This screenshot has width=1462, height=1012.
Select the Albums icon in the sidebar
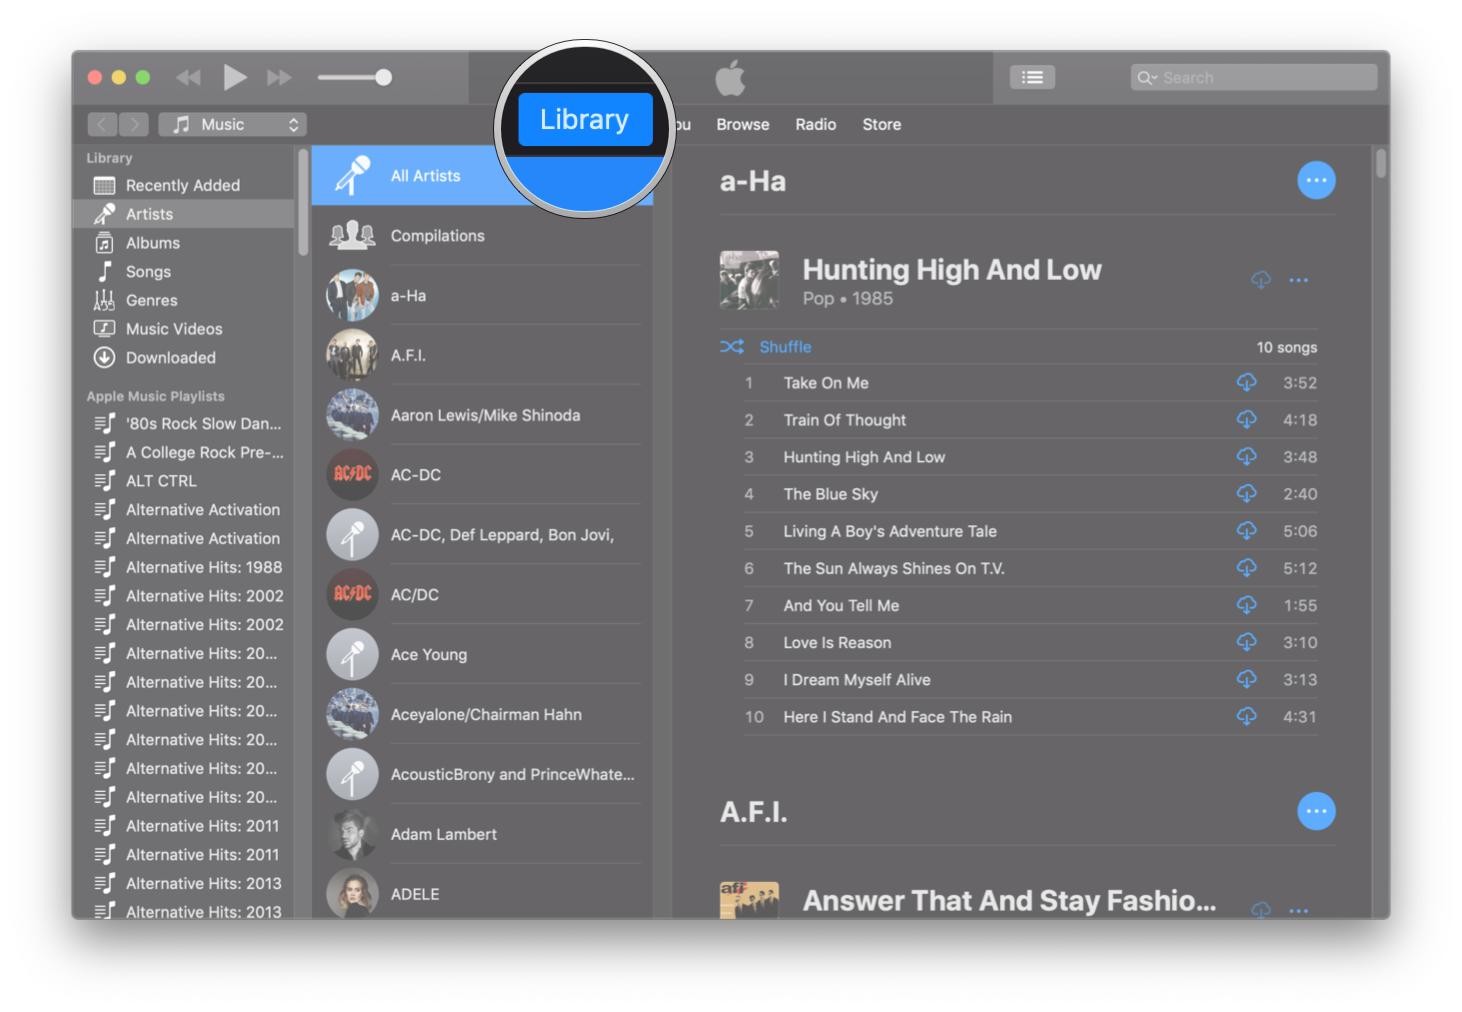(152, 242)
